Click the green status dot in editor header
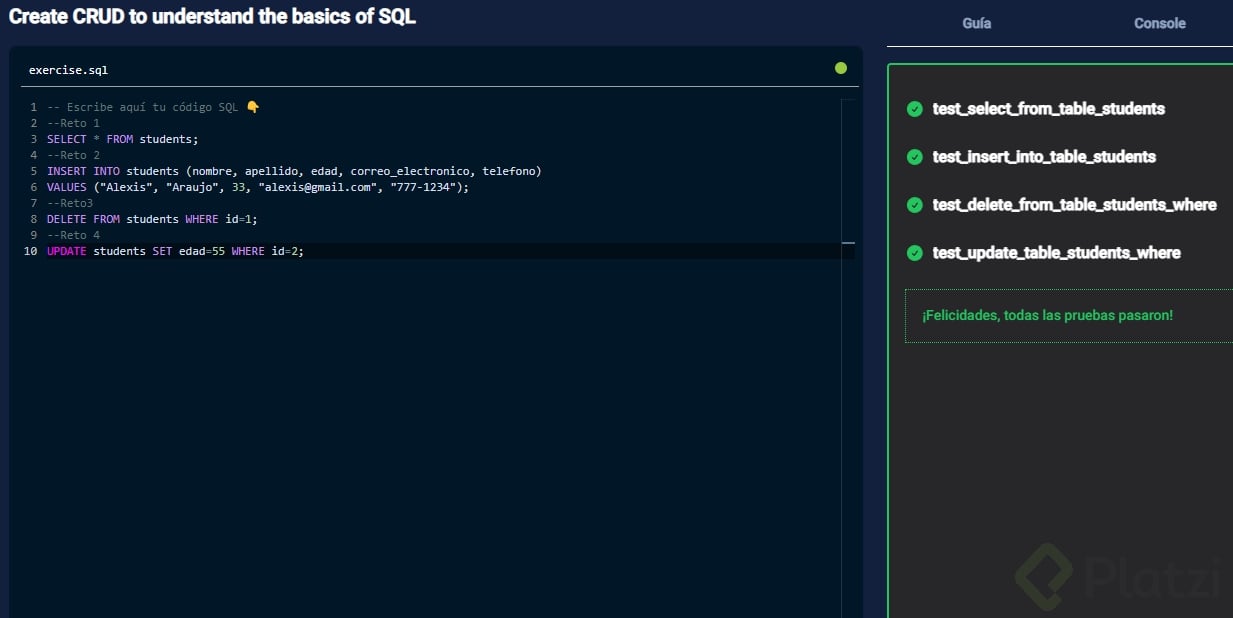Screen dimensions: 1233x618 841,68
